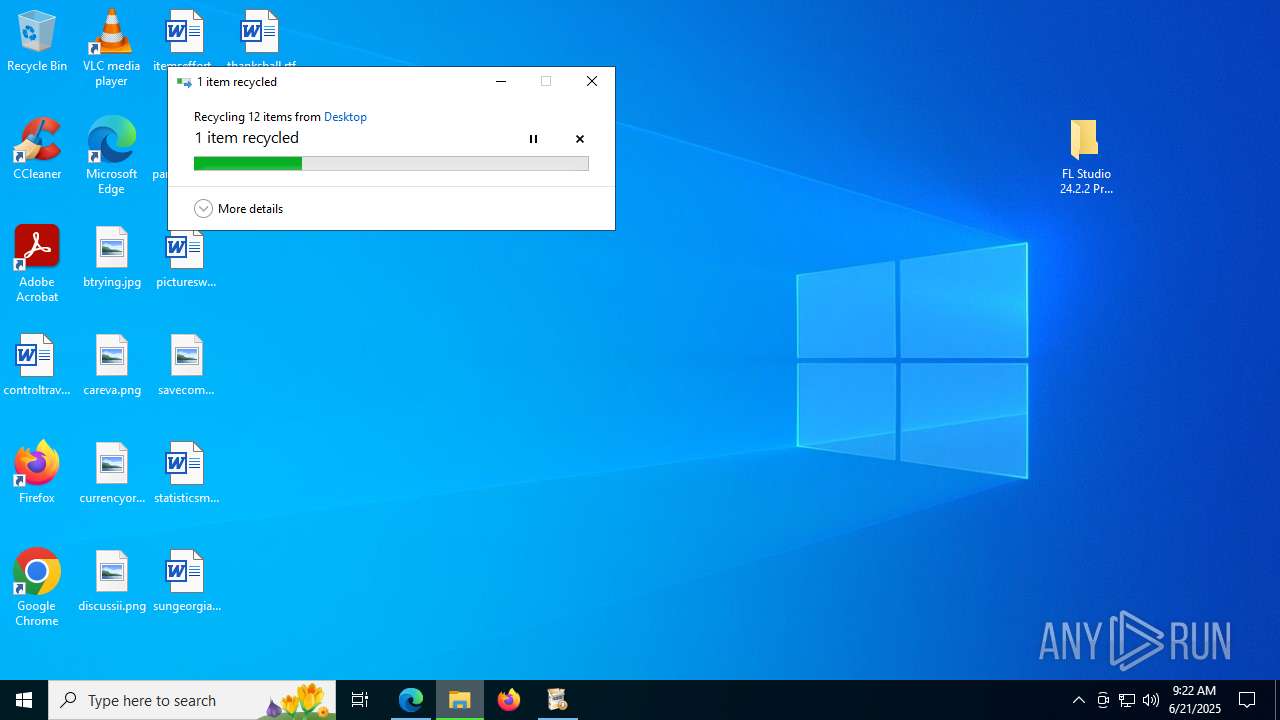Select the sungeorgia... Word document

[186, 582]
